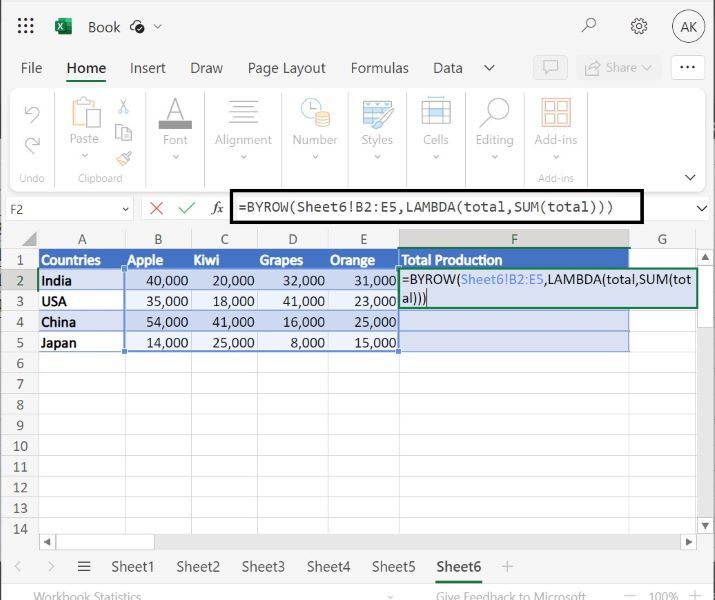Screen dimensions: 715x600
Task: Confirm the formula with the green checkmark
Action: point(186,208)
